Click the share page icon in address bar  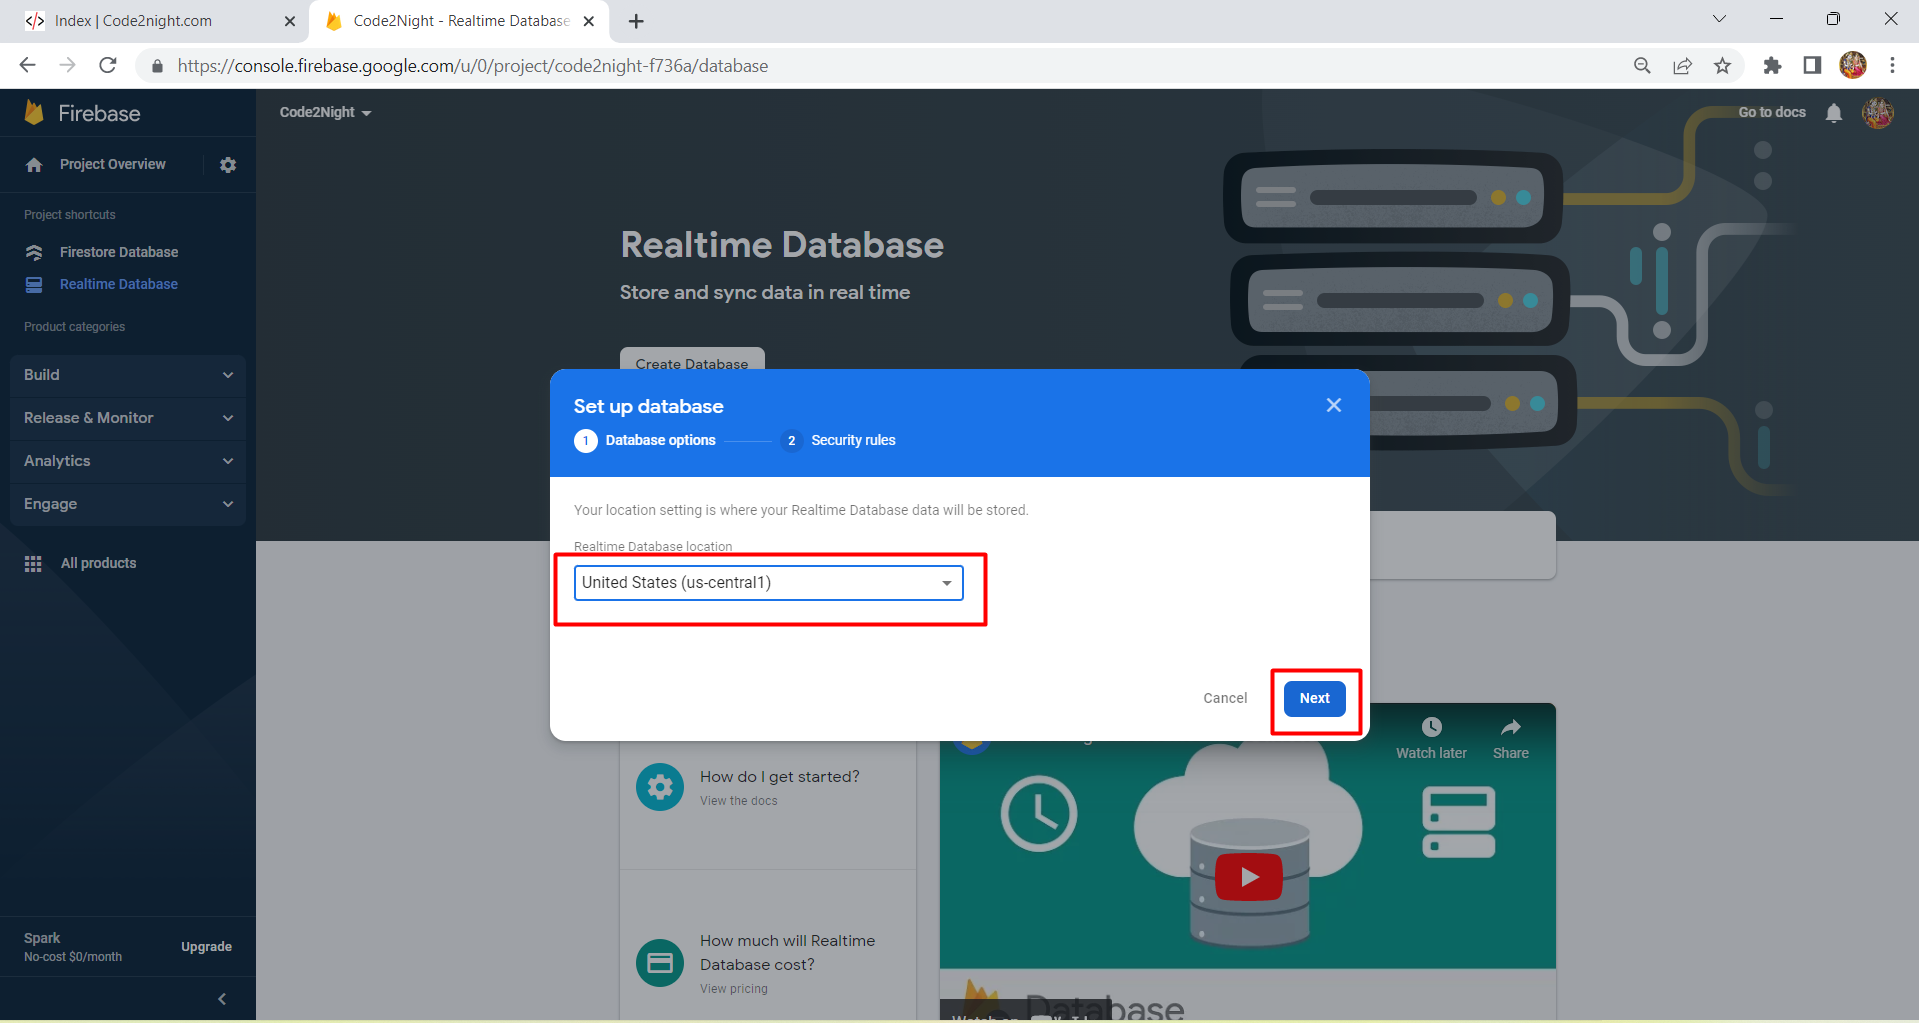[x=1682, y=66]
